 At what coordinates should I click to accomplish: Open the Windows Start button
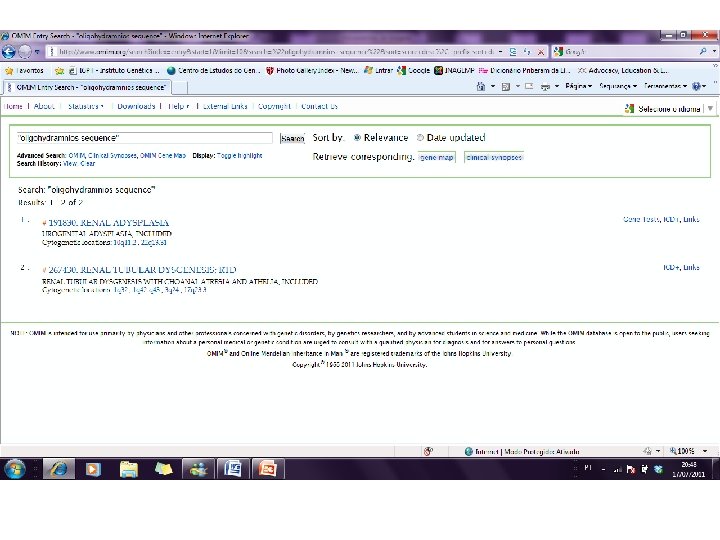pyautogui.click(x=15, y=469)
